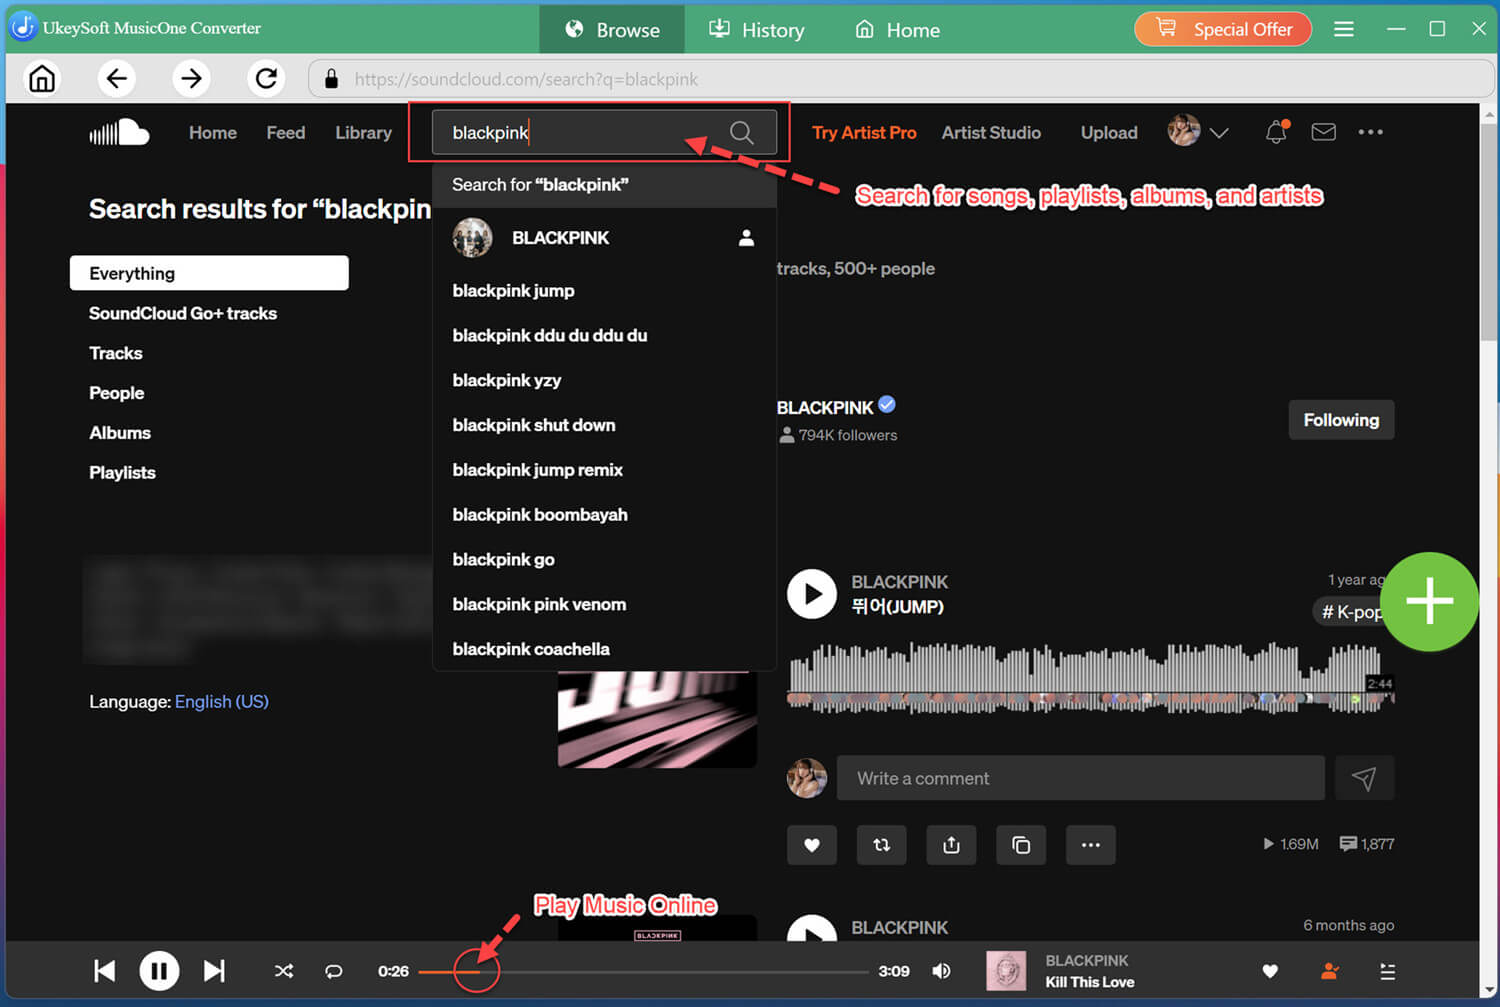Open SoundCloud Home navigation link
Screen dimensions: 1500x1007
(x=213, y=132)
